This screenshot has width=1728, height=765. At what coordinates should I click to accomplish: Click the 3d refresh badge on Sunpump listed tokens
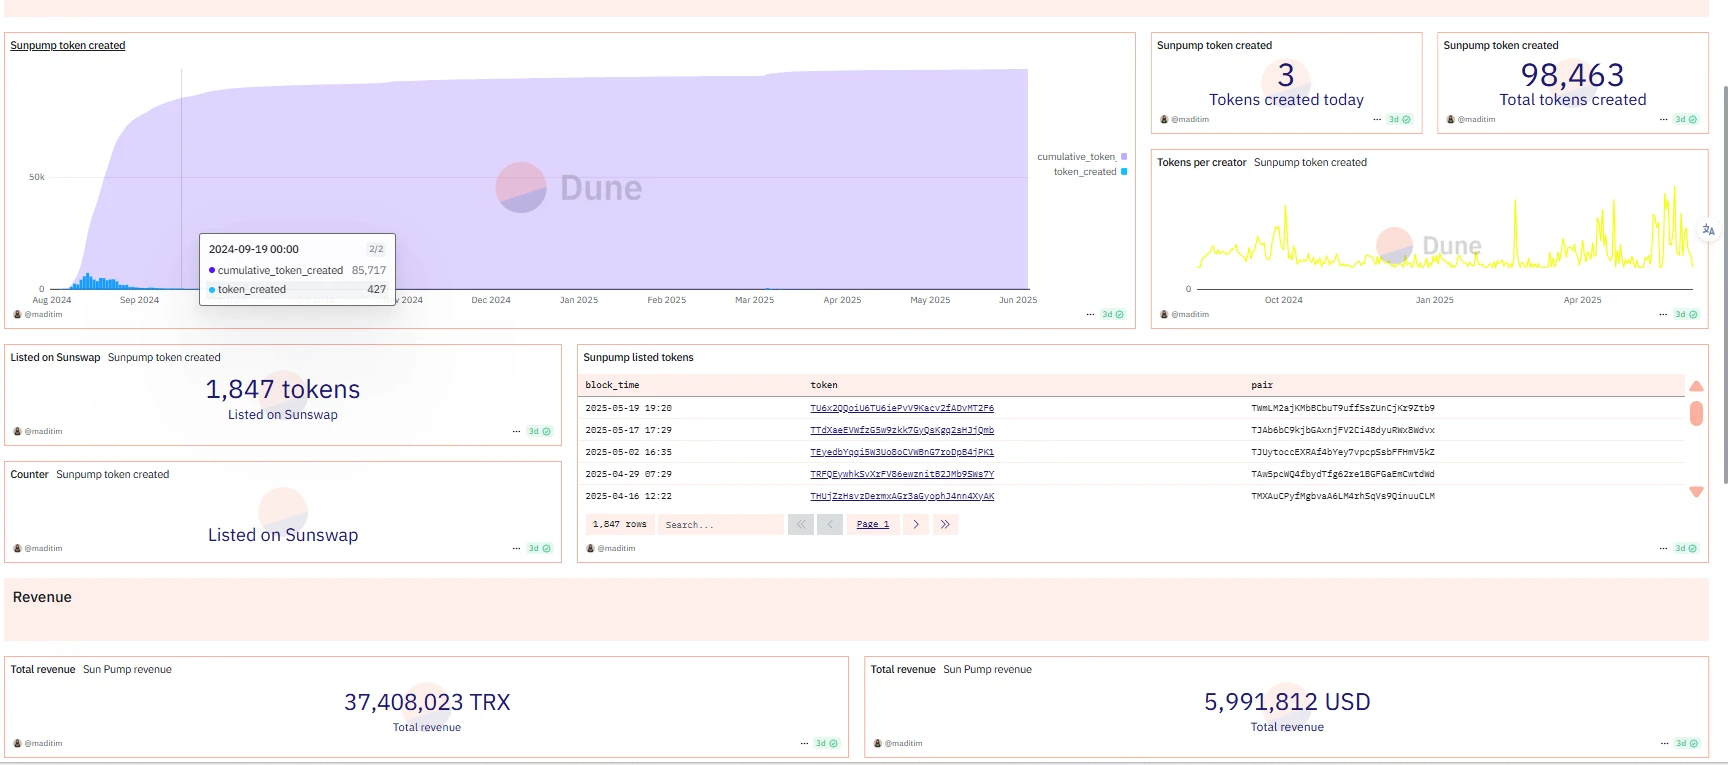pos(1686,548)
